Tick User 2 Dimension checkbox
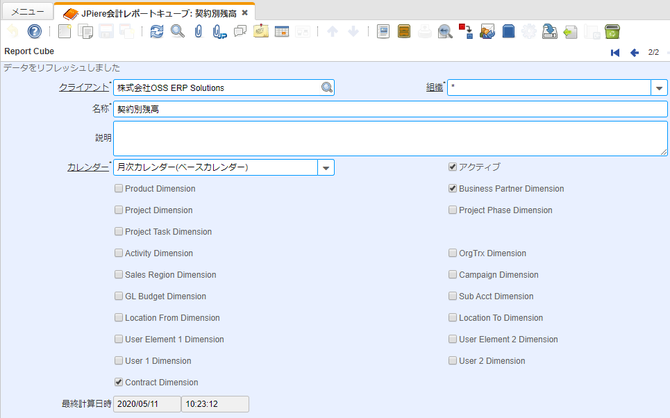 tap(453, 361)
